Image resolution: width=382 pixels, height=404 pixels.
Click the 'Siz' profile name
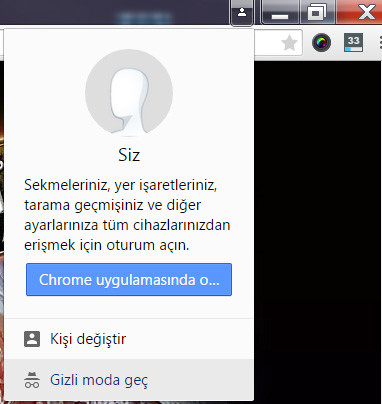(129, 155)
